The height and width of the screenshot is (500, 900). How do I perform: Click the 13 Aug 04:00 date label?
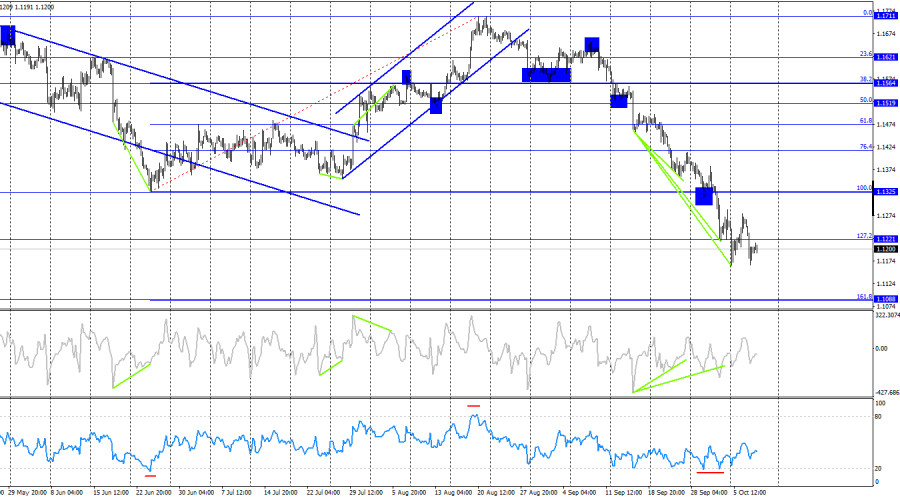pyautogui.click(x=452, y=493)
